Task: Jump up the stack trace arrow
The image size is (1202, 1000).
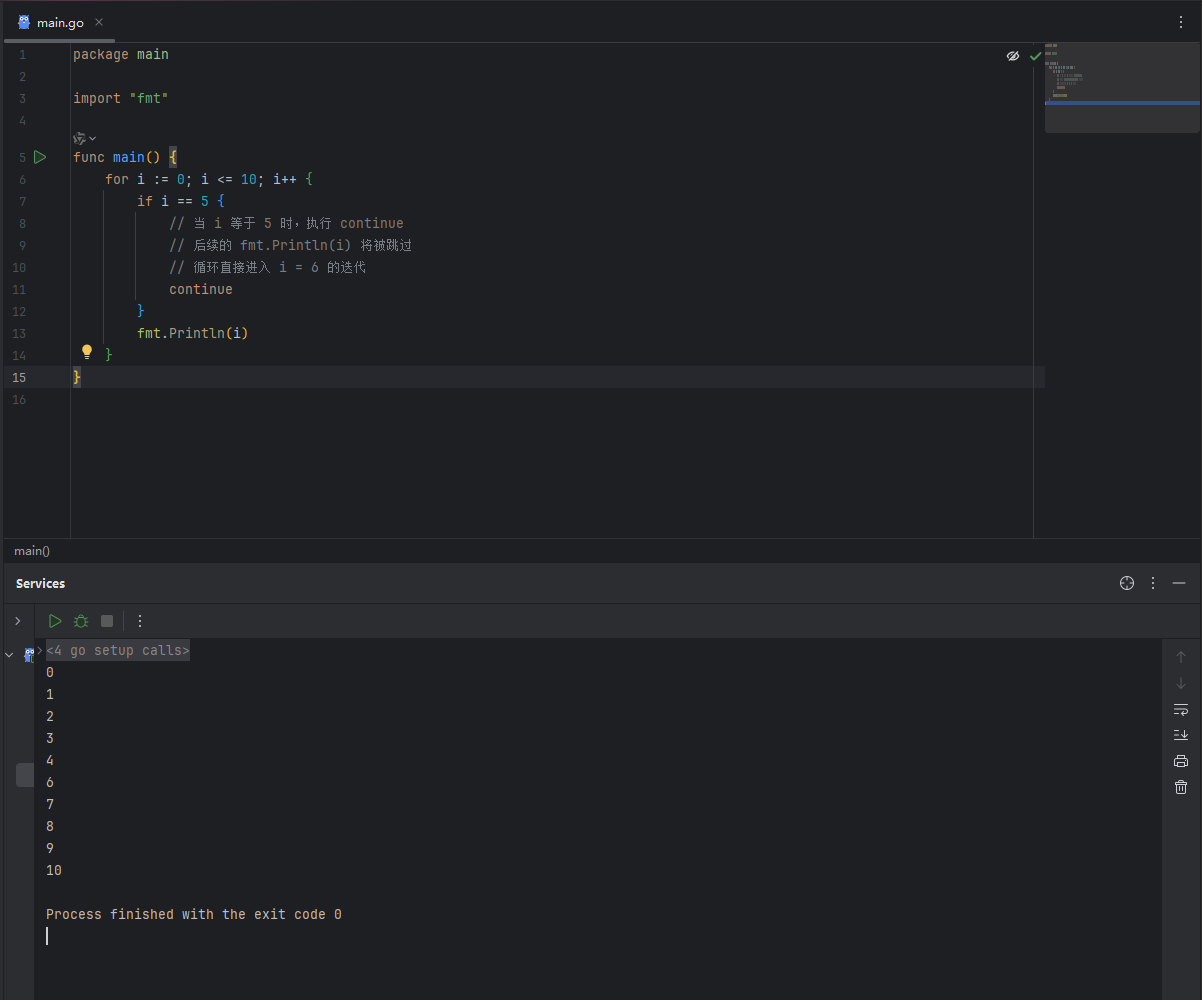Action: tap(1181, 657)
